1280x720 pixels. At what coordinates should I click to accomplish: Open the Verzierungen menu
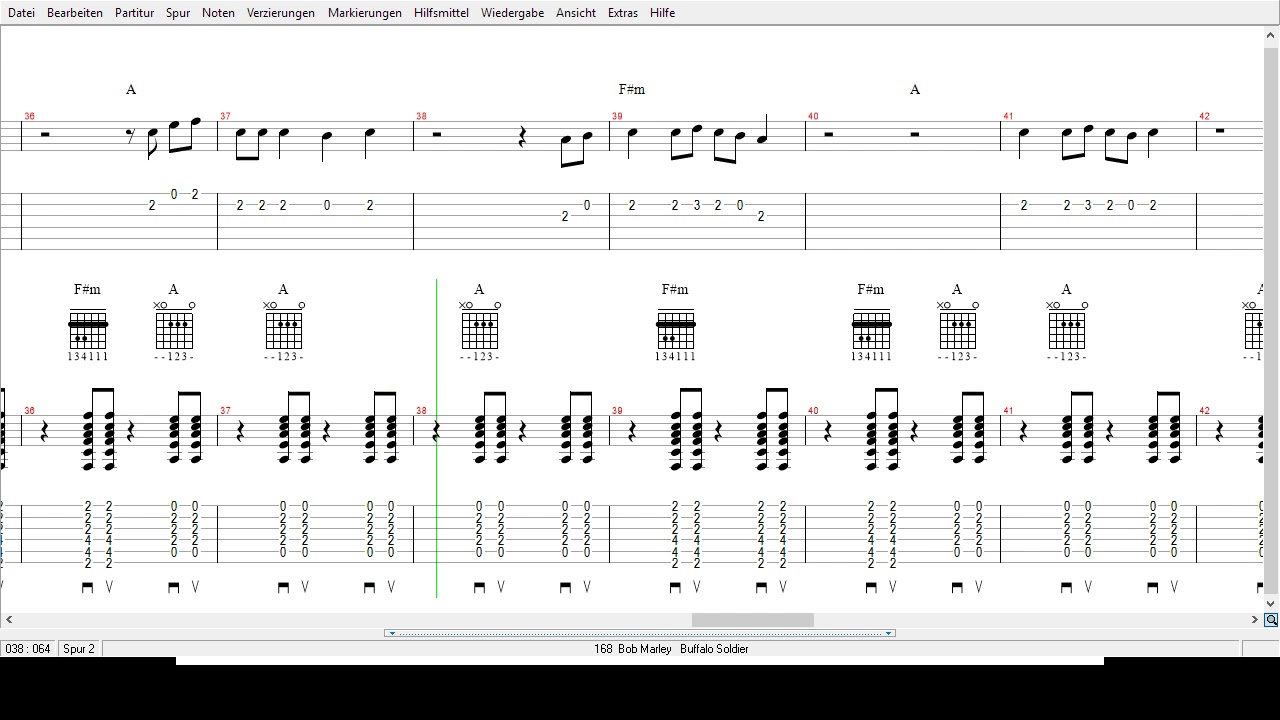[281, 13]
